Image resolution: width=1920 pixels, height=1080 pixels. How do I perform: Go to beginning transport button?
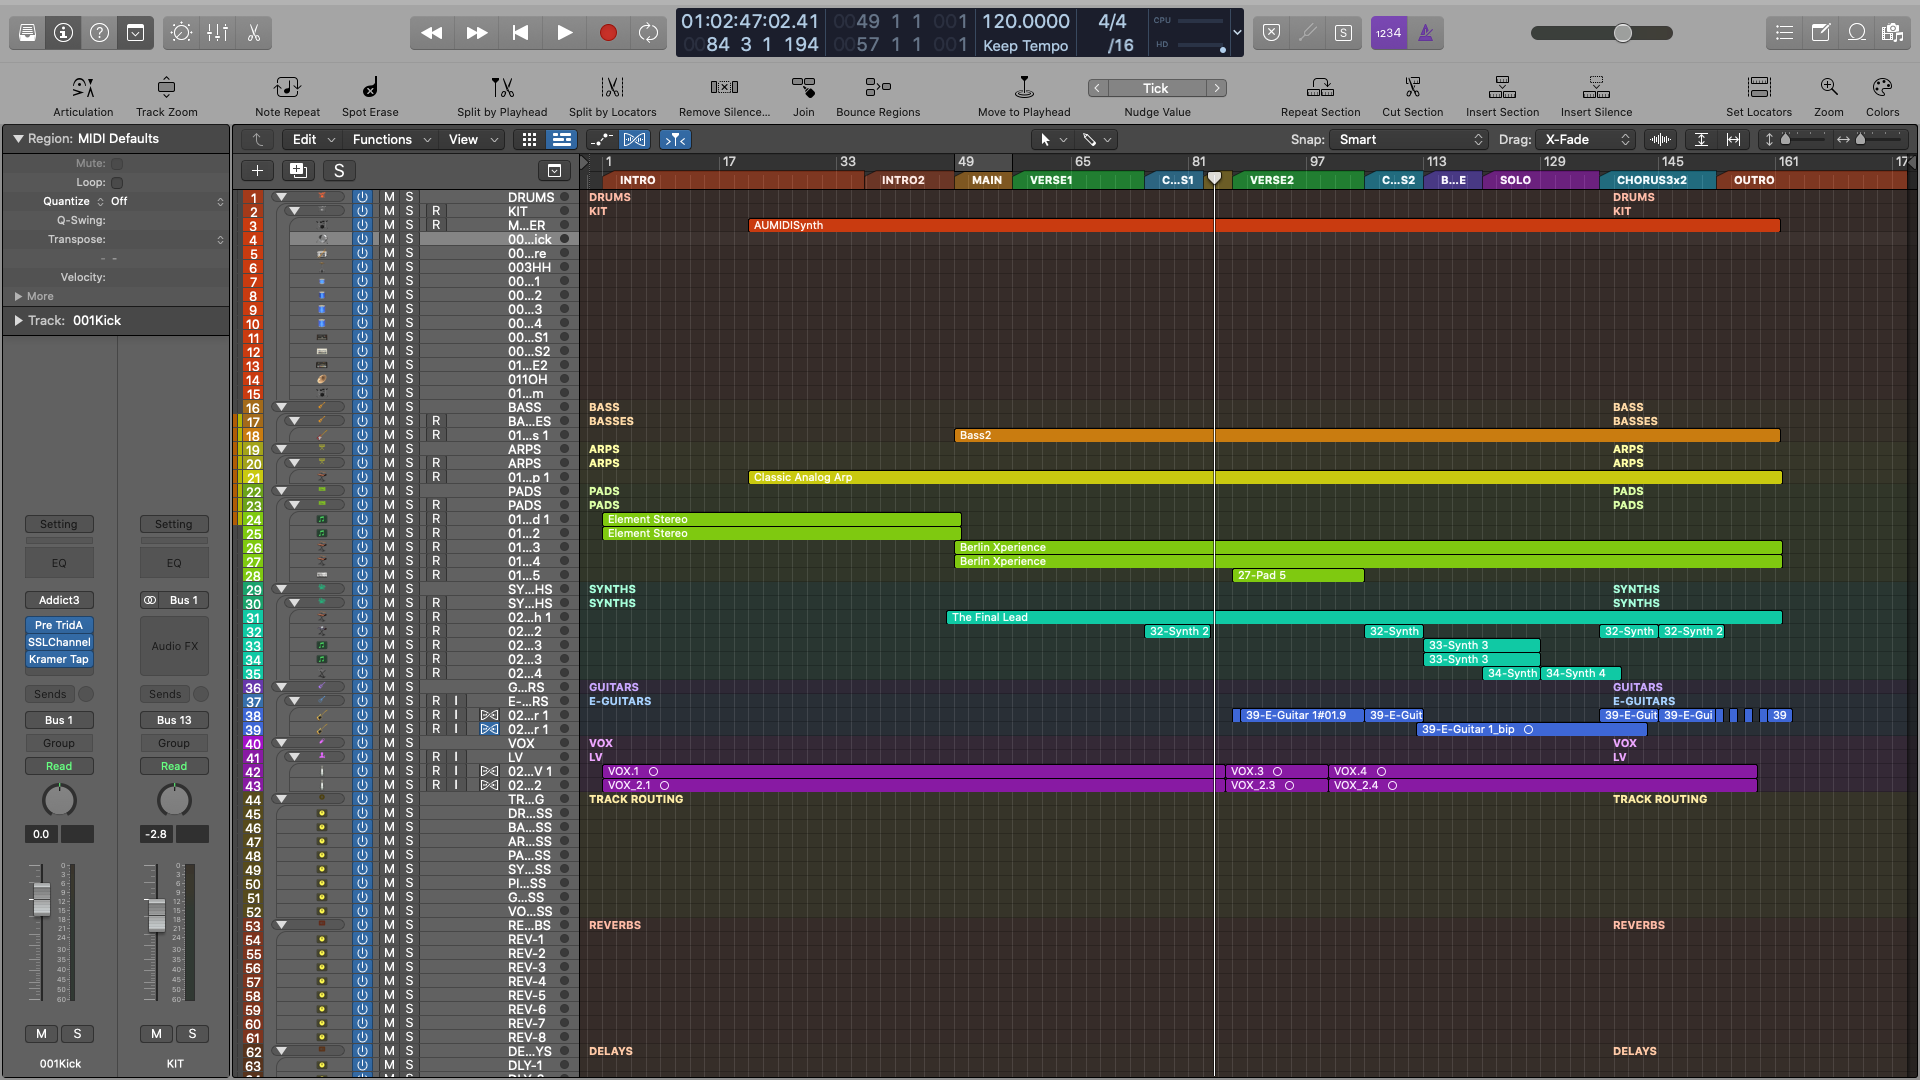[x=520, y=33]
